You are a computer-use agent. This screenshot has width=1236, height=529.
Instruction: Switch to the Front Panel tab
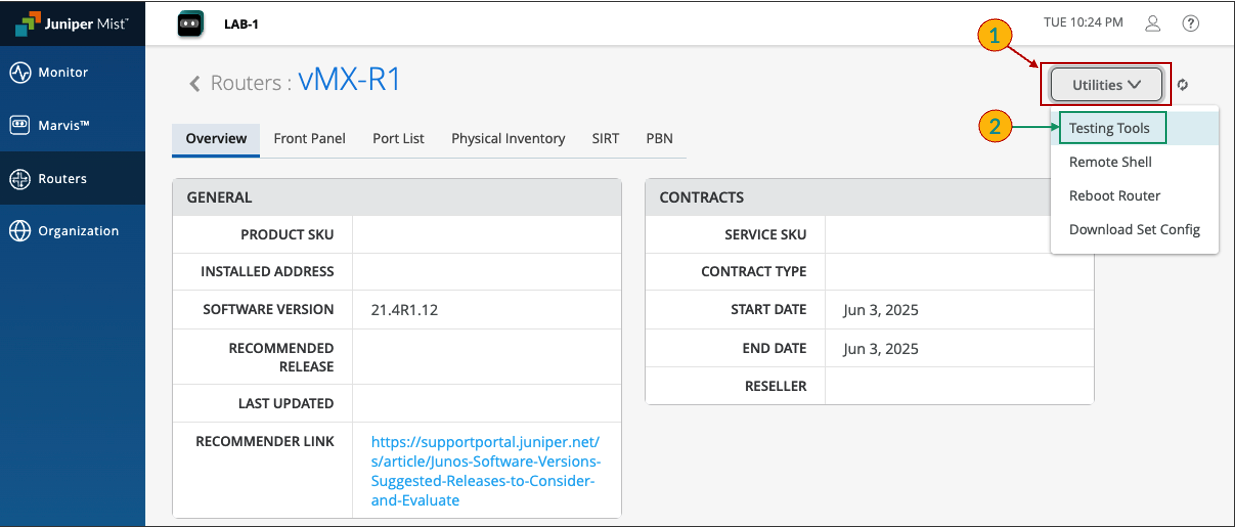point(309,139)
